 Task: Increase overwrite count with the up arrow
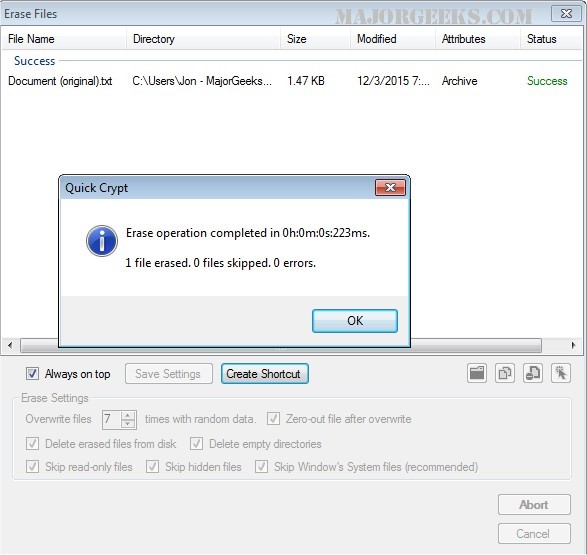click(x=128, y=415)
